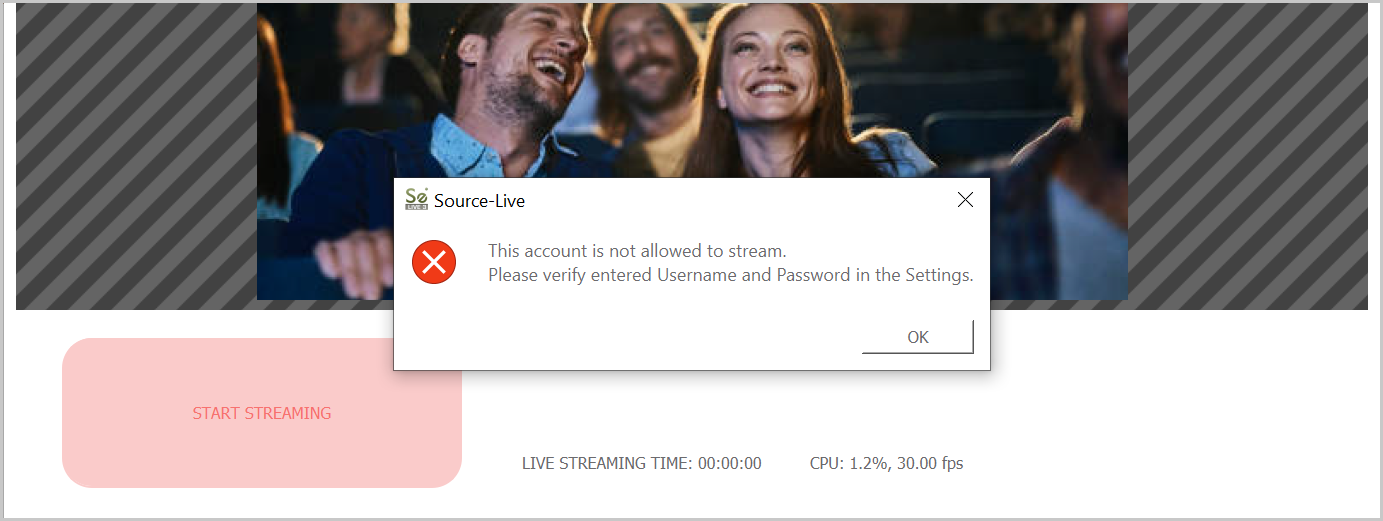1383x521 pixels.
Task: Click the Source-Live dialog title text
Action: point(479,201)
